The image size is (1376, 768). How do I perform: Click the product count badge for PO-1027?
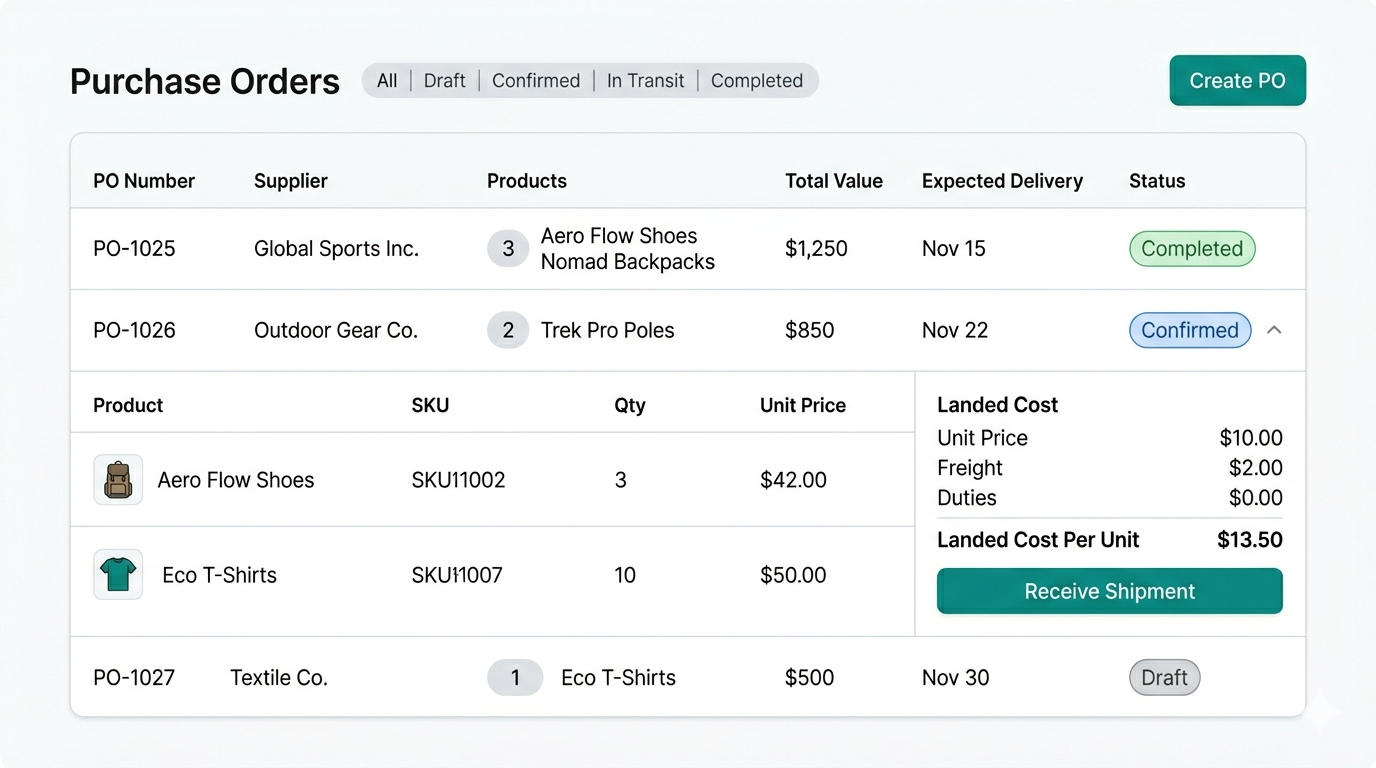click(x=515, y=678)
